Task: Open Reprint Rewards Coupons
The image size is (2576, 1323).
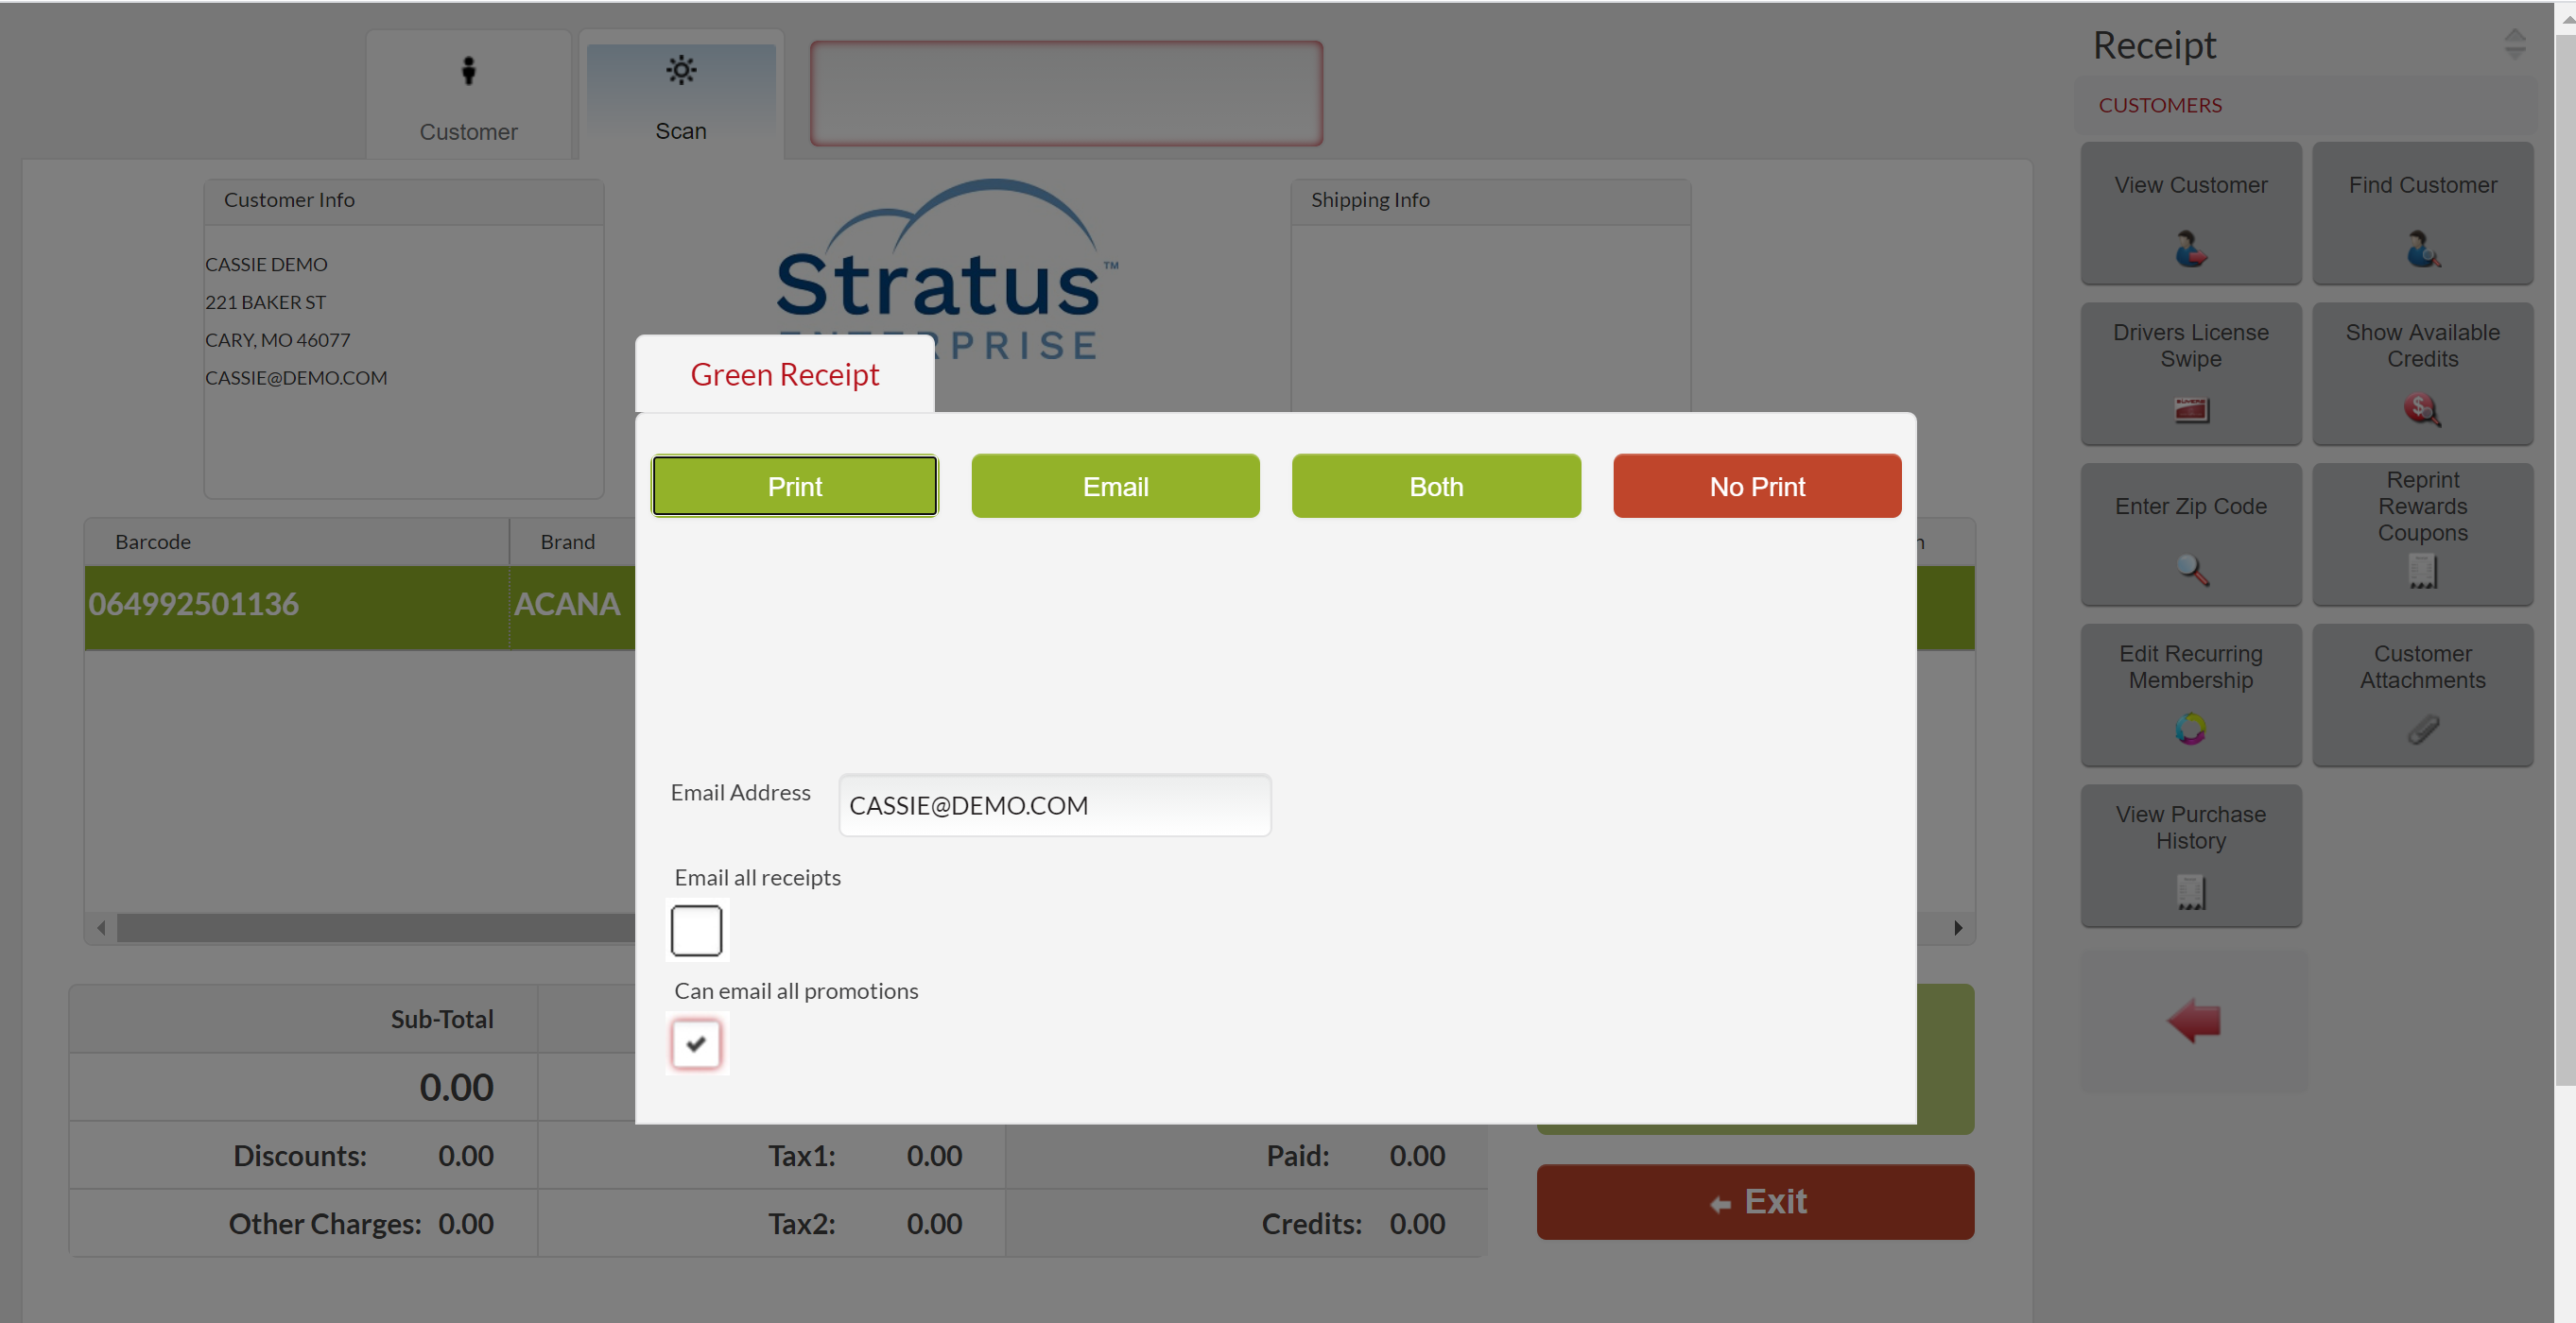Action: [x=2421, y=534]
